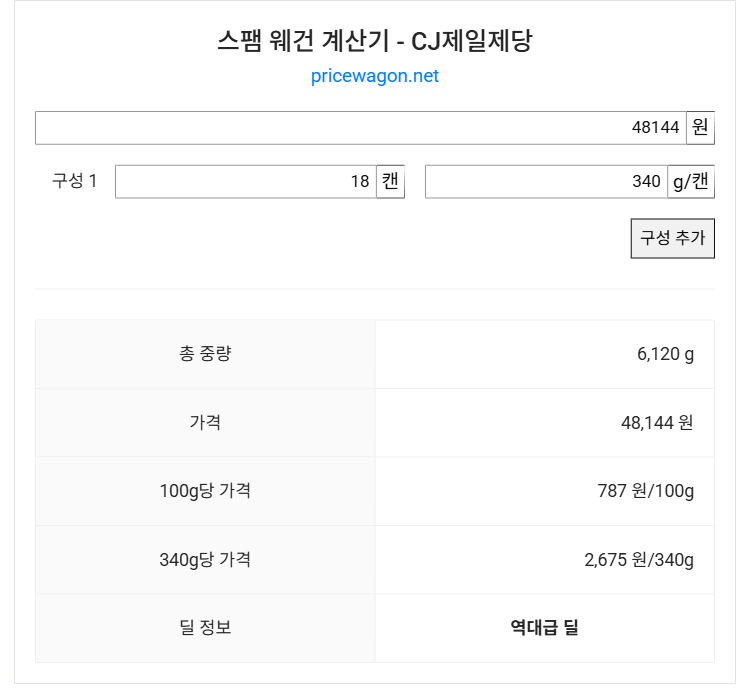The width and height of the screenshot is (750, 696).
Task: Select the 총 중량 row label
Action: coord(205,354)
